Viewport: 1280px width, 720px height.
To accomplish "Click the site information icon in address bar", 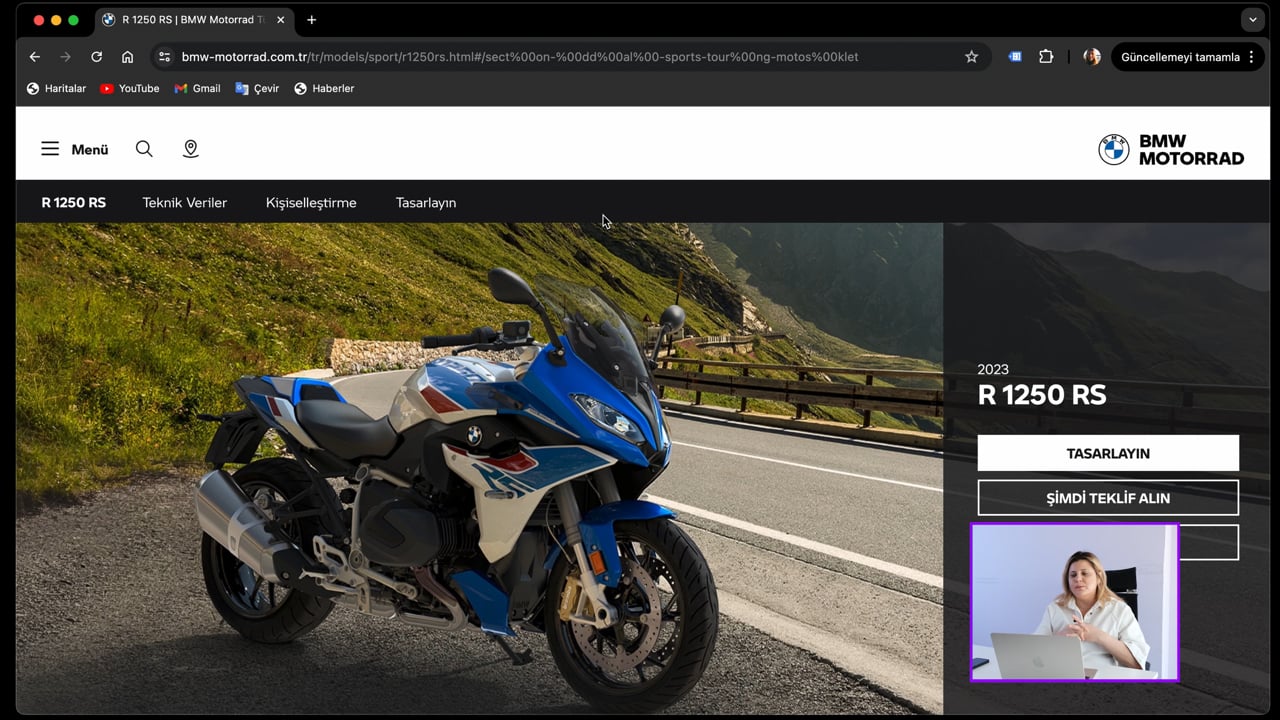I will click(165, 57).
